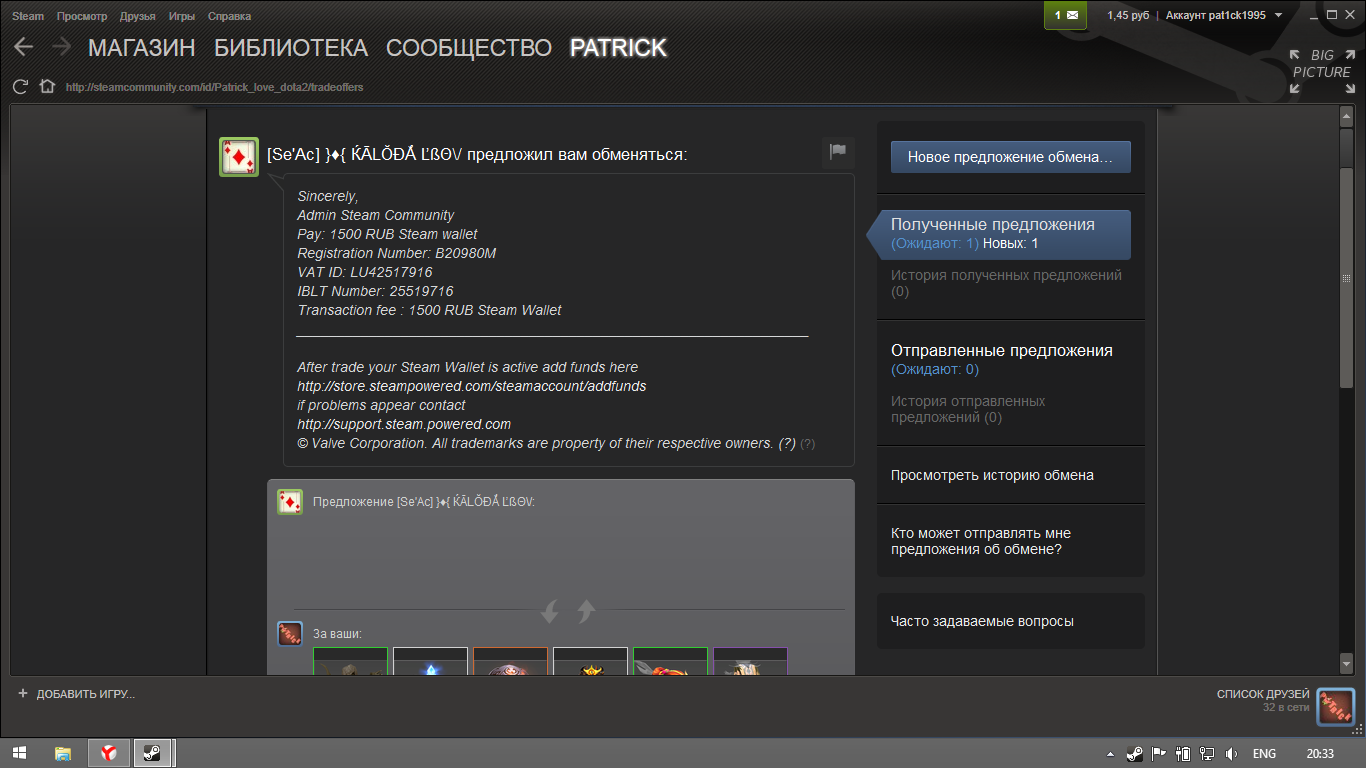Image resolution: width=1366 pixels, height=768 pixels.
Task: Select the golden crown item thumbnail
Action: point(590,661)
